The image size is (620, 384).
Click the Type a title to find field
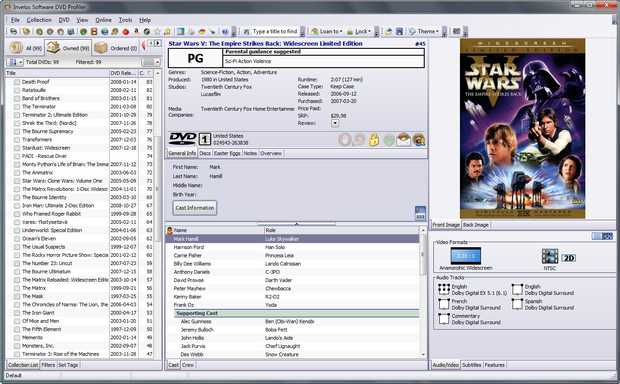tap(275, 31)
